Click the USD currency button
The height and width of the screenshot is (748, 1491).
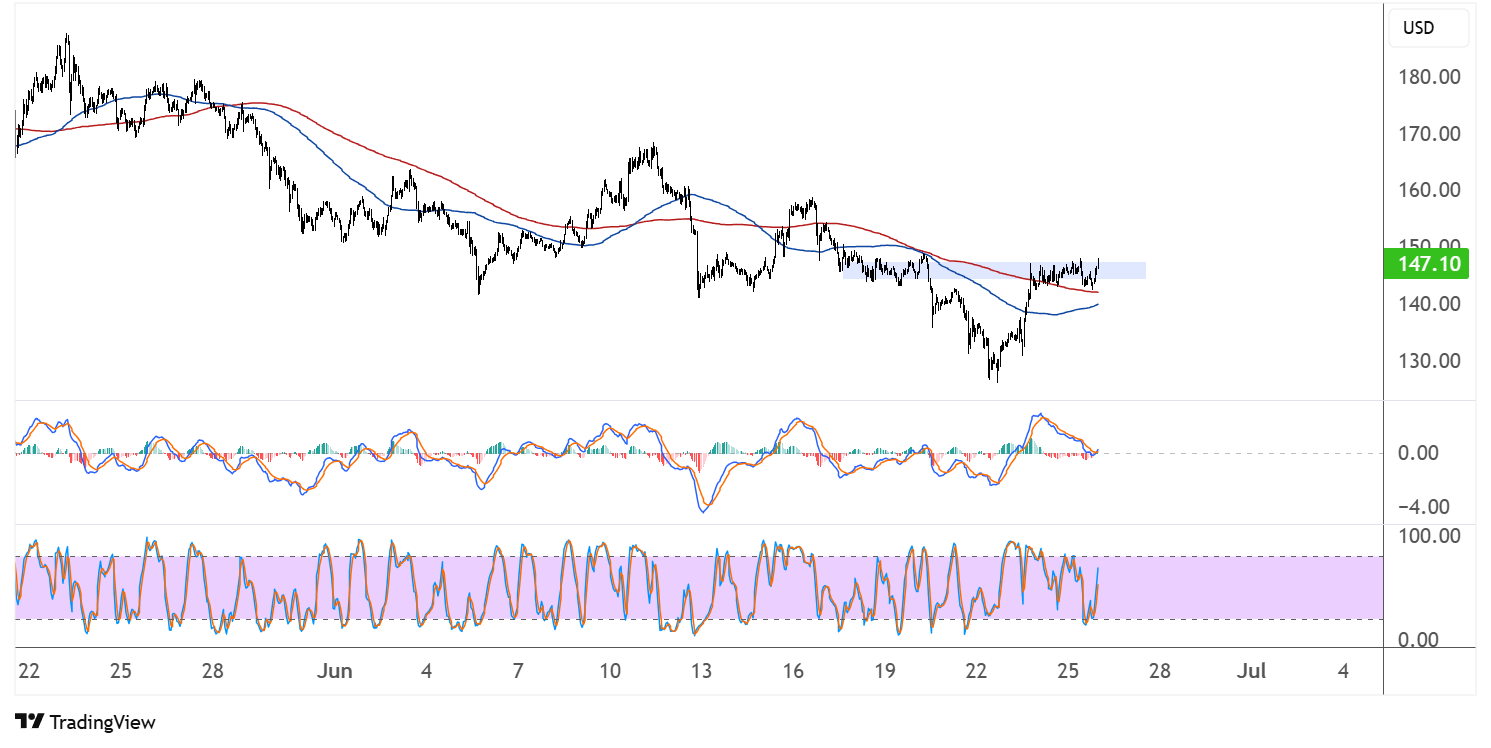point(1428,28)
